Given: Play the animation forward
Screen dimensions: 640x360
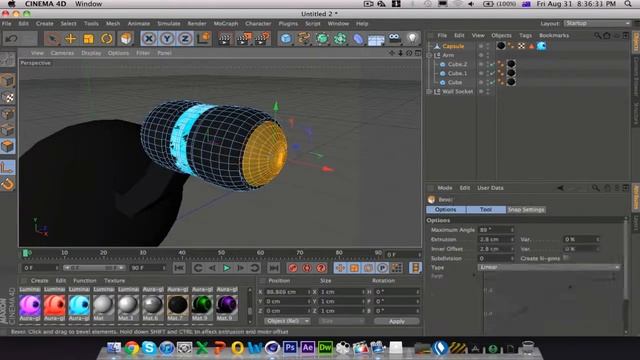Looking at the screenshot, I should [x=227, y=268].
